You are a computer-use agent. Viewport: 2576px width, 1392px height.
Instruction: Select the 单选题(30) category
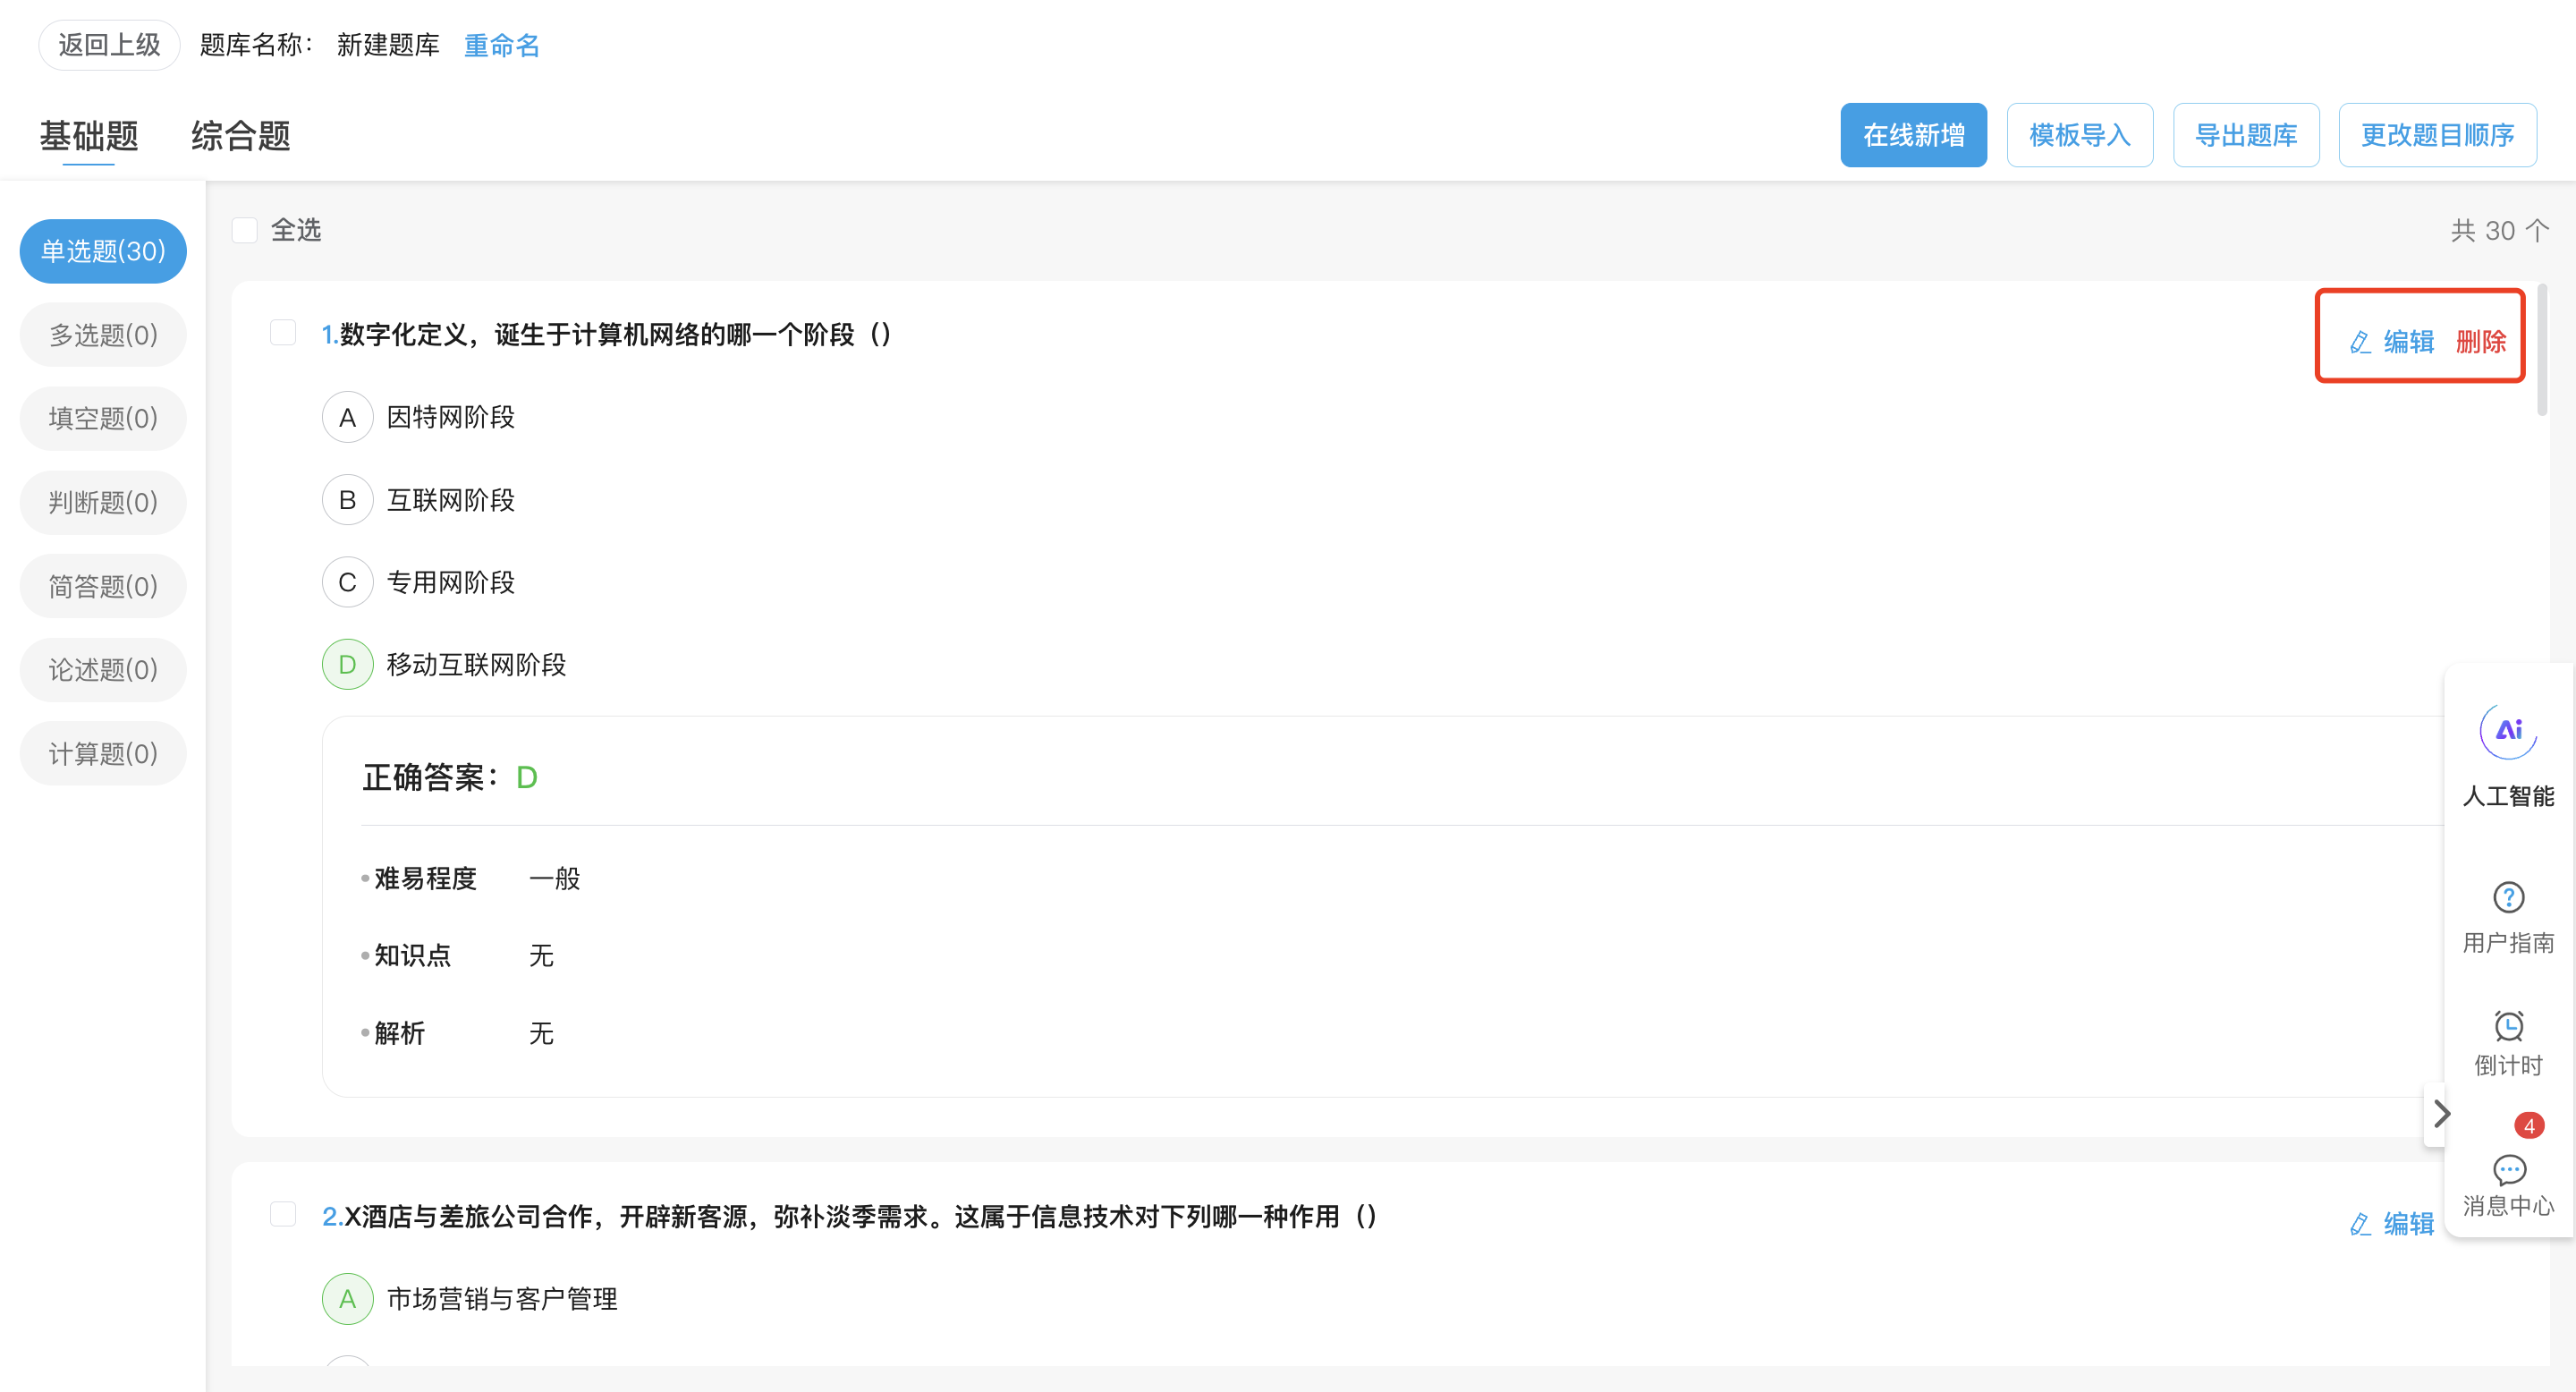click(x=103, y=251)
